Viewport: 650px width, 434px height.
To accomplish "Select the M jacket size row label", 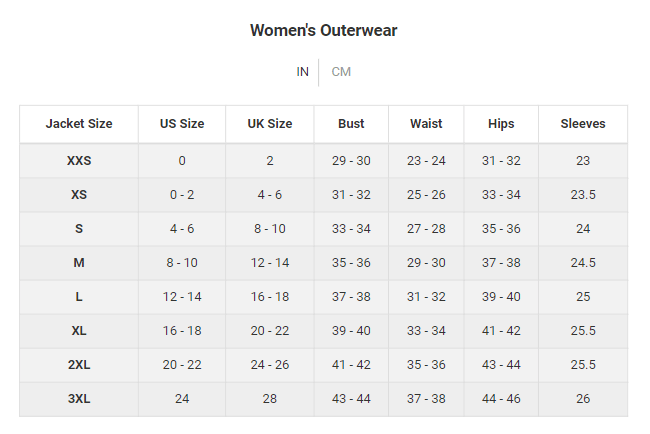I will [79, 263].
